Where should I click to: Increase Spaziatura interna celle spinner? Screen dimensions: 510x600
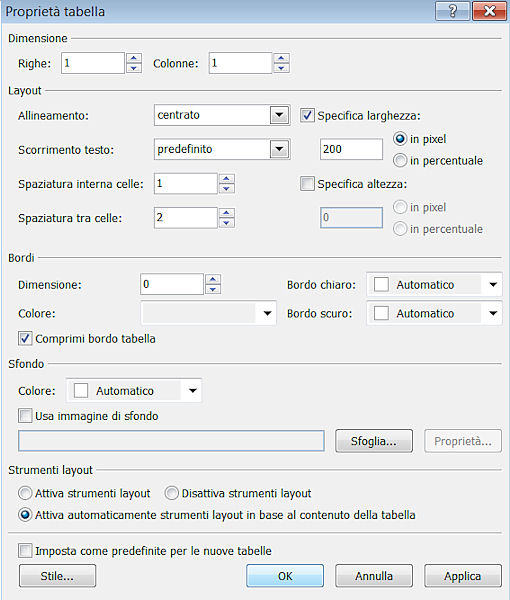[x=226, y=179]
